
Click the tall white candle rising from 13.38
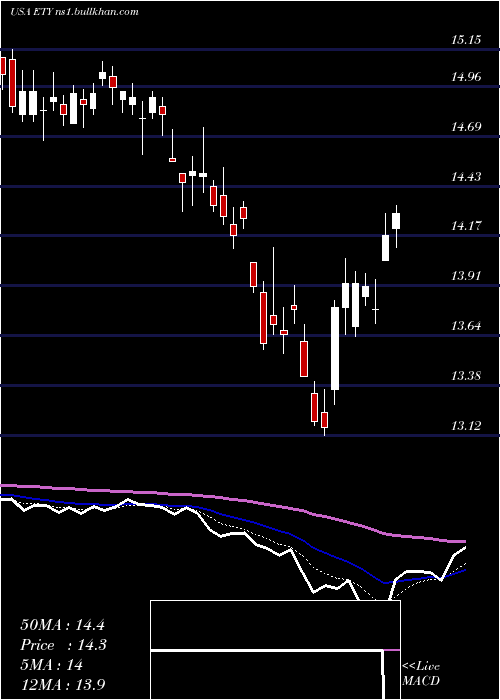point(335,348)
